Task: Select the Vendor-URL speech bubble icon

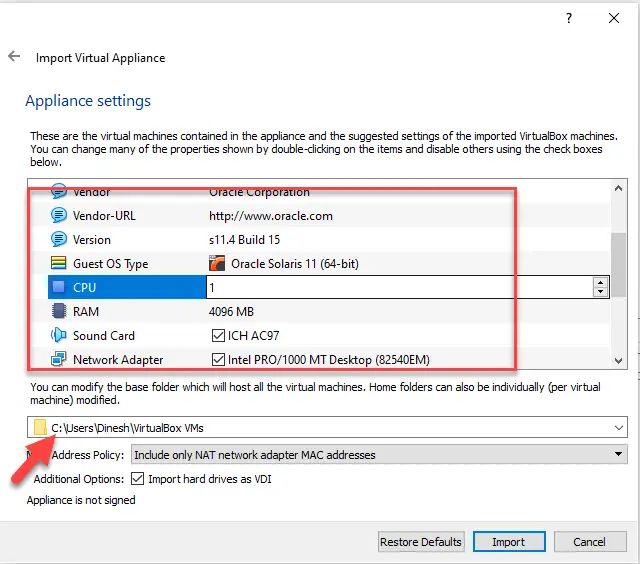Action: point(59,215)
